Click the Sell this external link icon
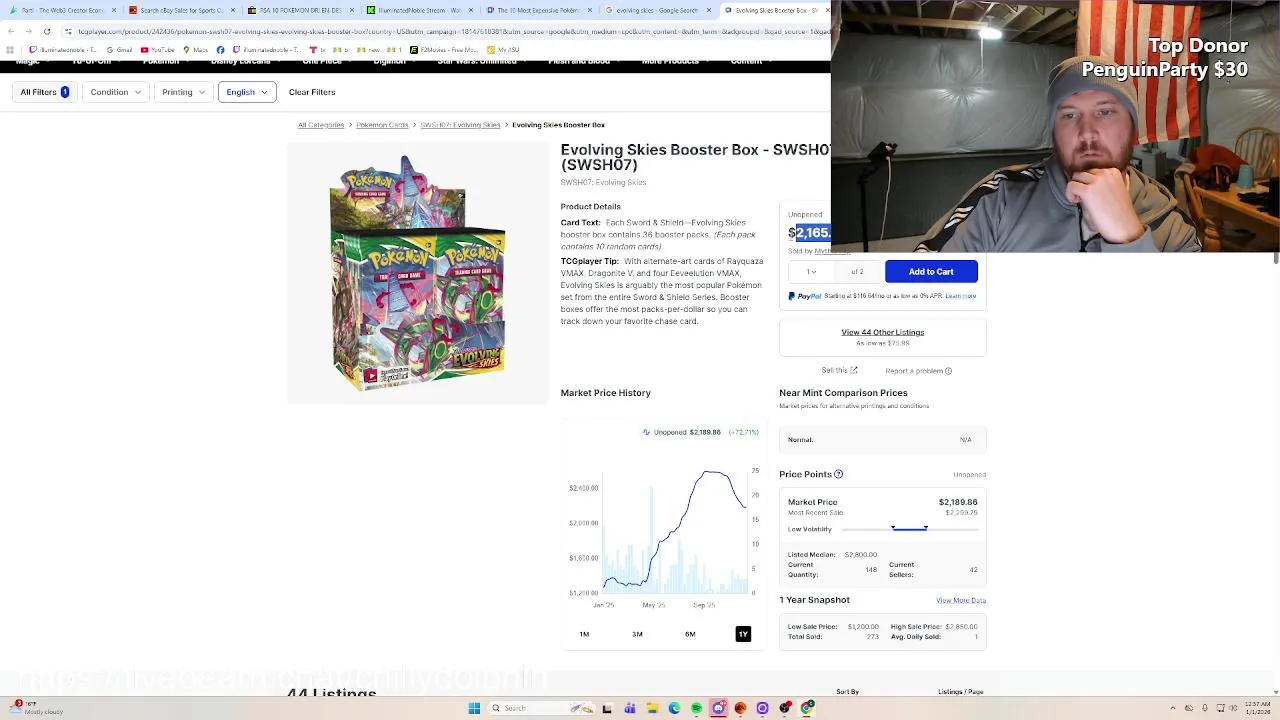1280x720 pixels. pyautogui.click(x=853, y=371)
